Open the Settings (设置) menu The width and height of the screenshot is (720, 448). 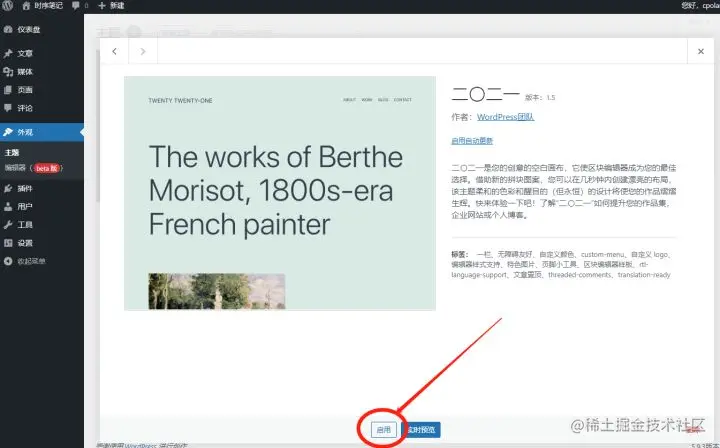[41, 243]
